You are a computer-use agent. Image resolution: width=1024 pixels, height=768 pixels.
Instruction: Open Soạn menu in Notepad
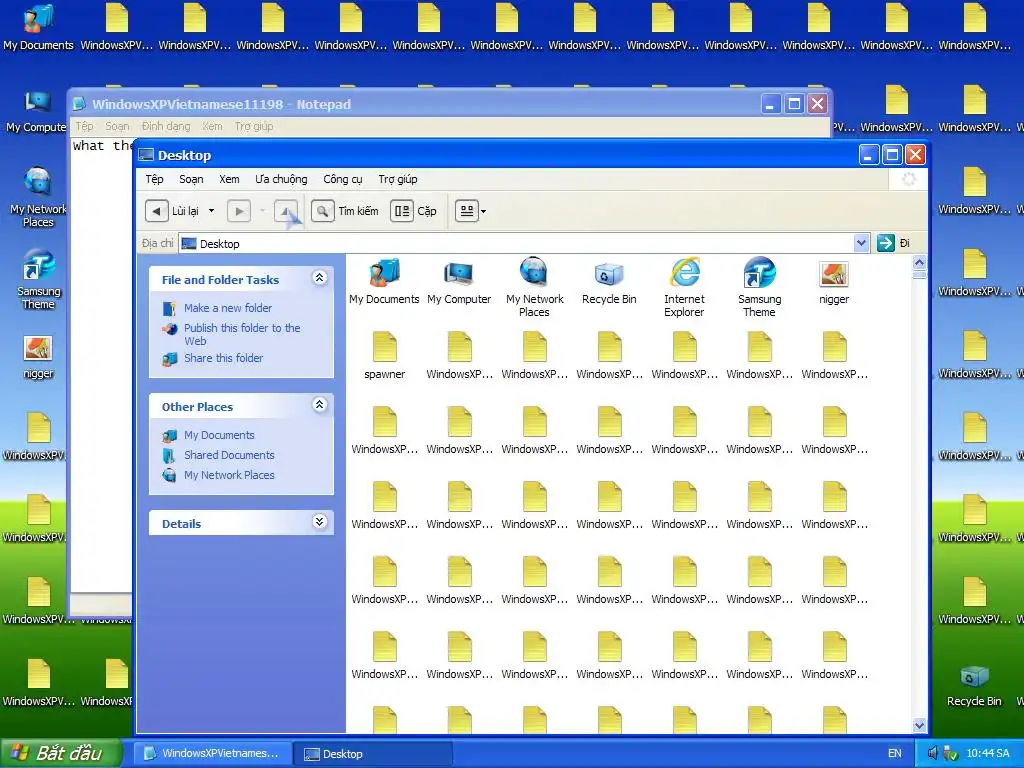pos(118,126)
